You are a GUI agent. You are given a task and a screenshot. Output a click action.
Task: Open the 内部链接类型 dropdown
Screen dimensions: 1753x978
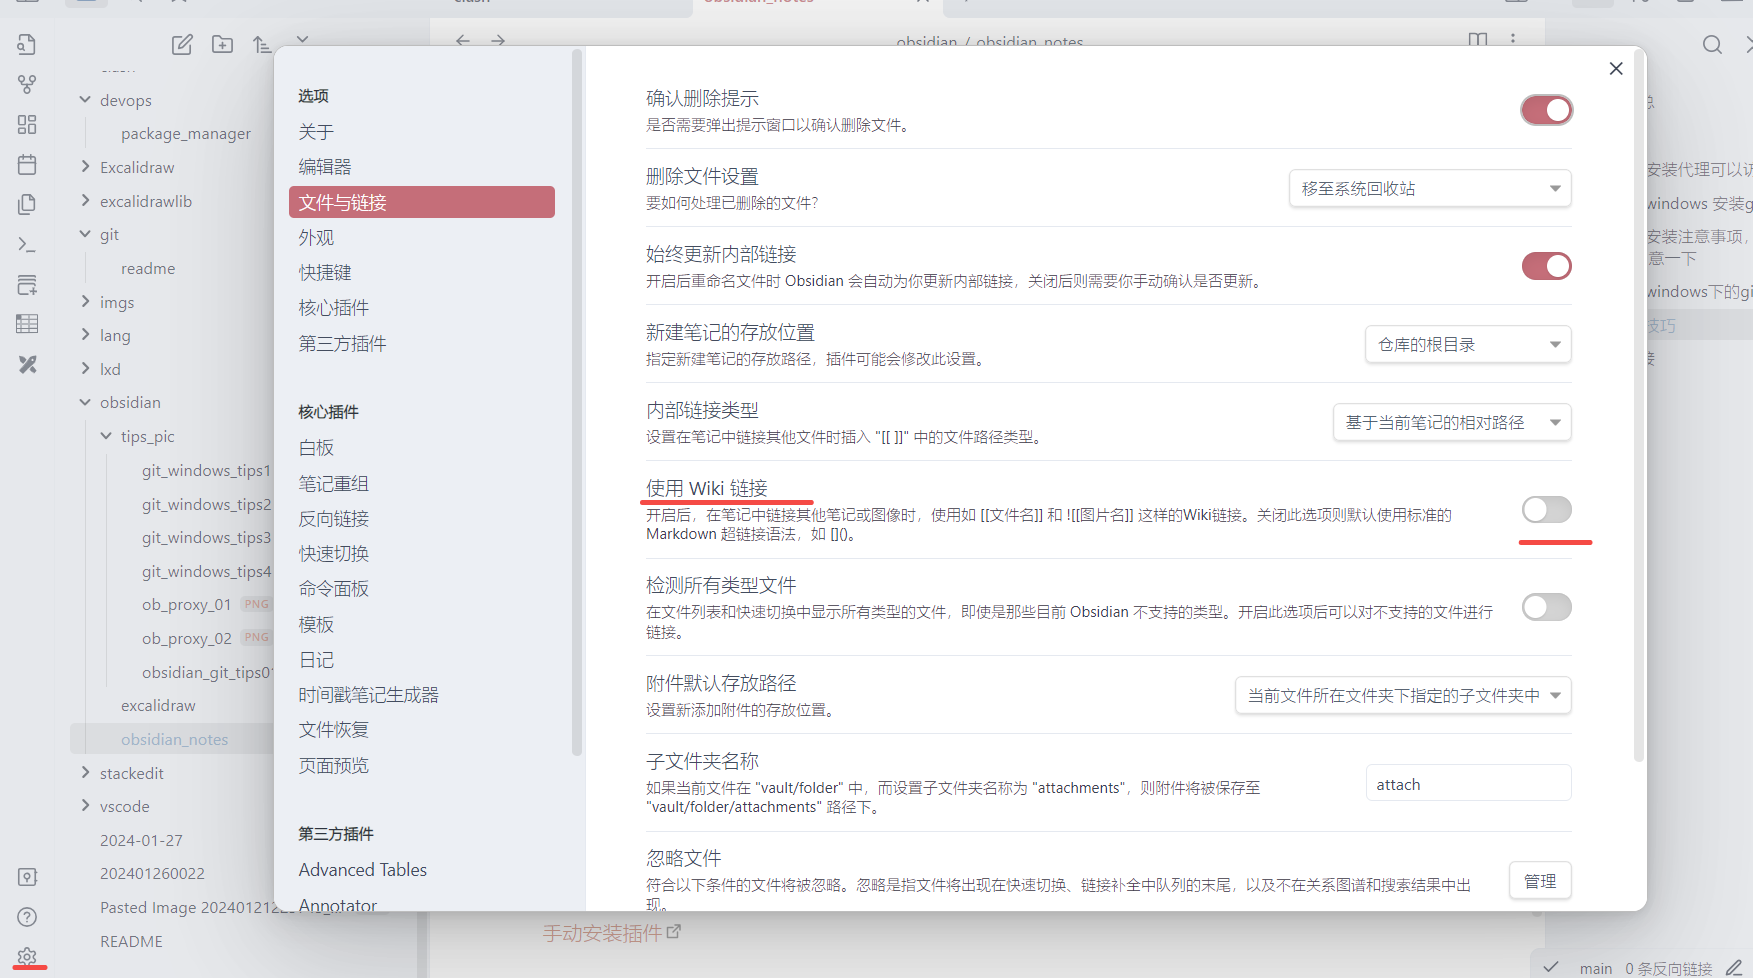coord(1451,423)
